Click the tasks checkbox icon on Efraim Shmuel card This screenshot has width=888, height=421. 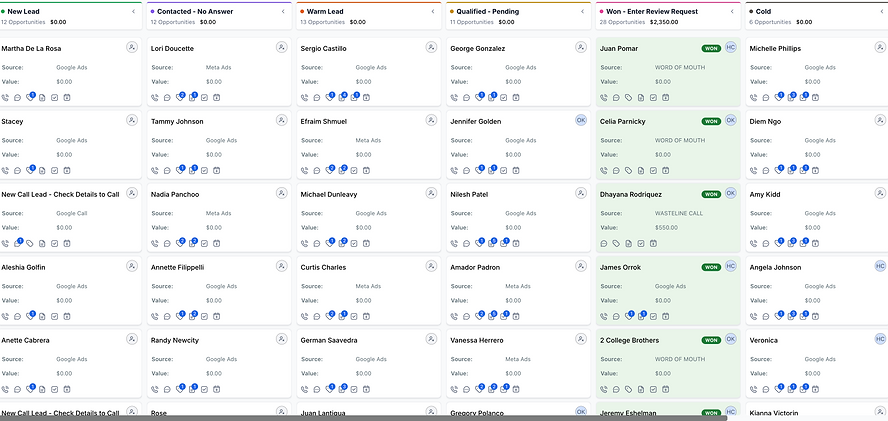[x=354, y=171]
